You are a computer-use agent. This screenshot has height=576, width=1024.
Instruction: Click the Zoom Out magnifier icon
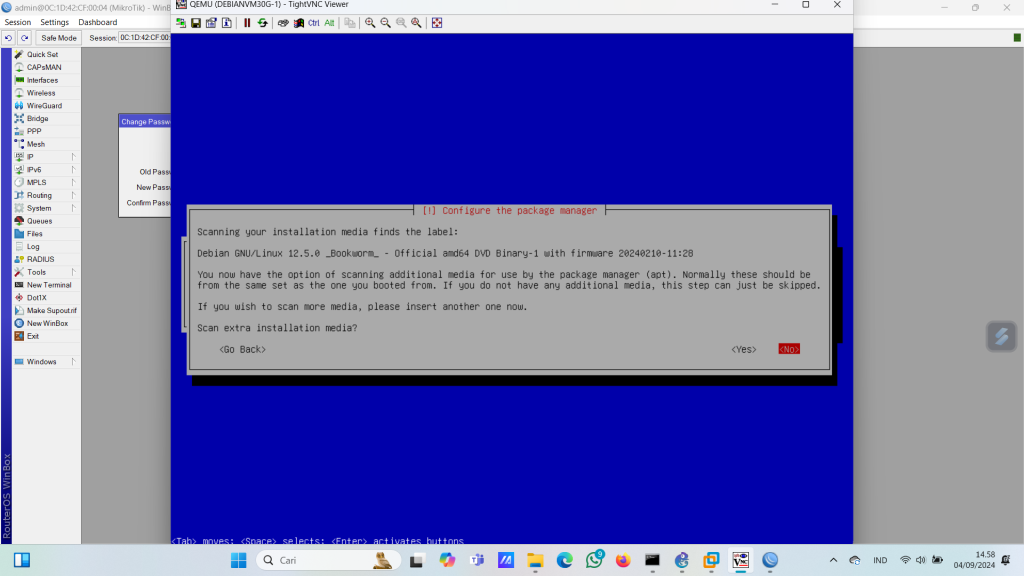pyautogui.click(x=385, y=23)
